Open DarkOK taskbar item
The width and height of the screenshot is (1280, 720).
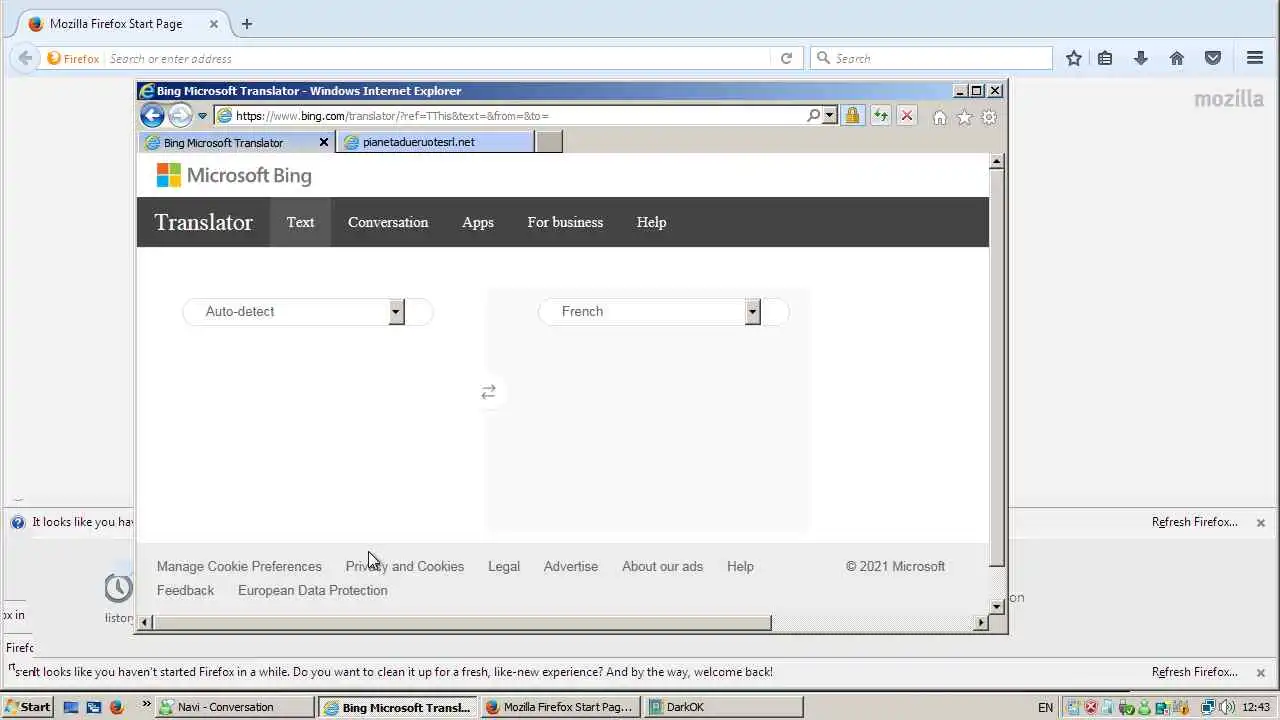pyautogui.click(x=725, y=707)
